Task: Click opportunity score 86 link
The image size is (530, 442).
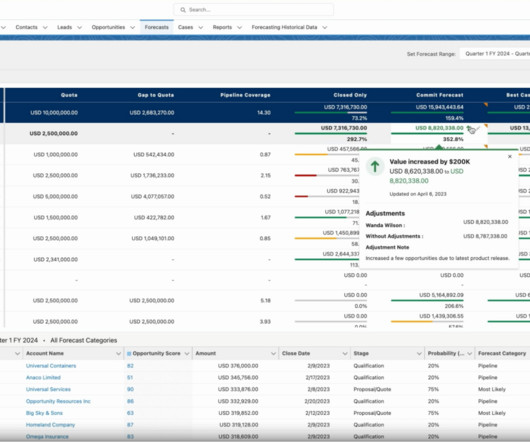Action: coord(130,401)
